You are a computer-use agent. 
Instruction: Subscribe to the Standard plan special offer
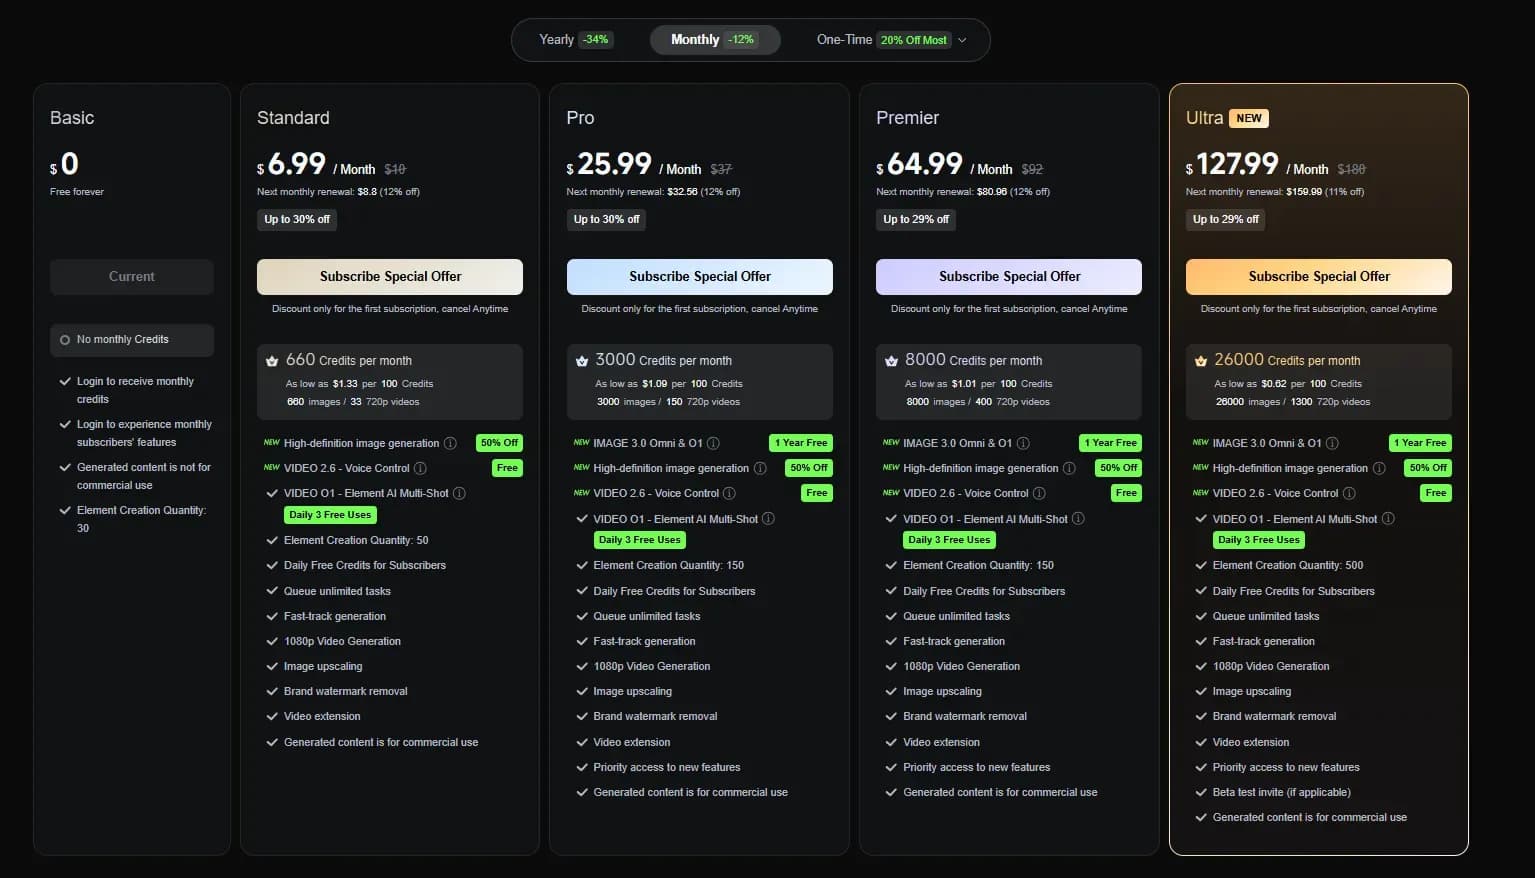pos(390,277)
